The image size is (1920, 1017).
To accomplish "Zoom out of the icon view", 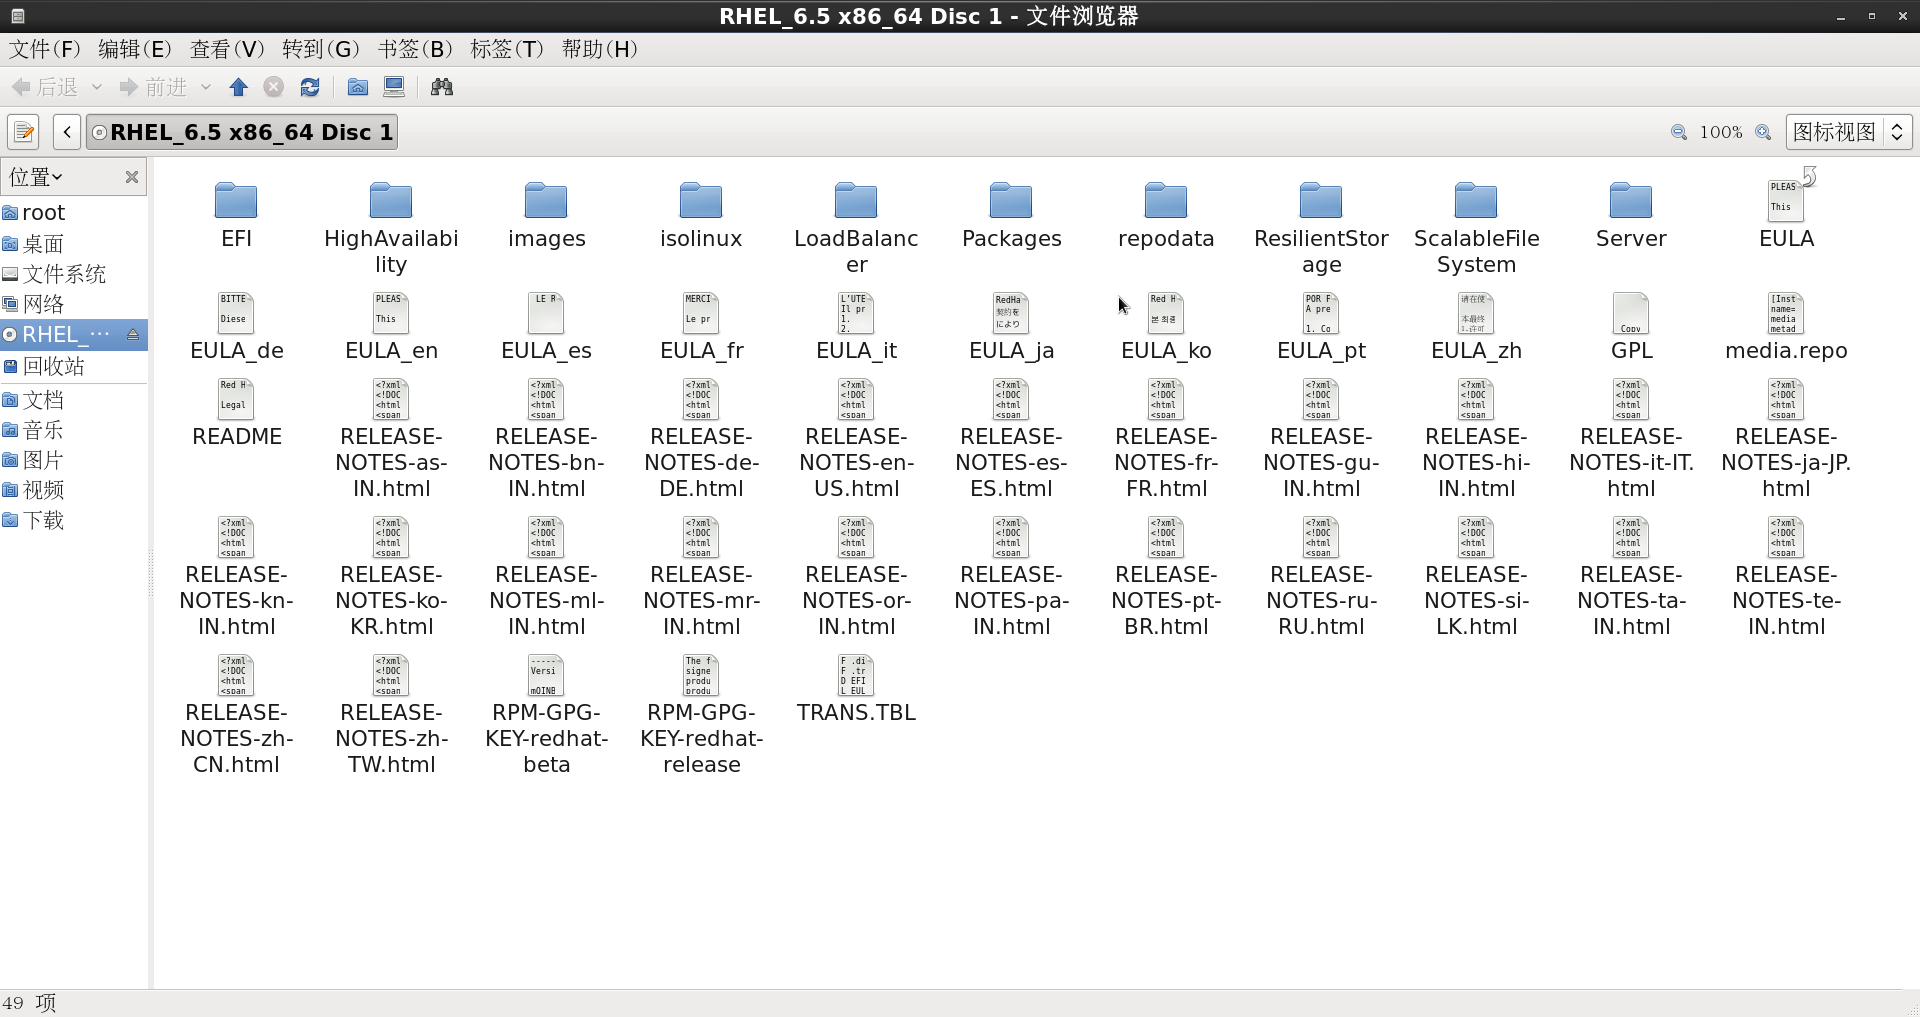I will (x=1679, y=132).
